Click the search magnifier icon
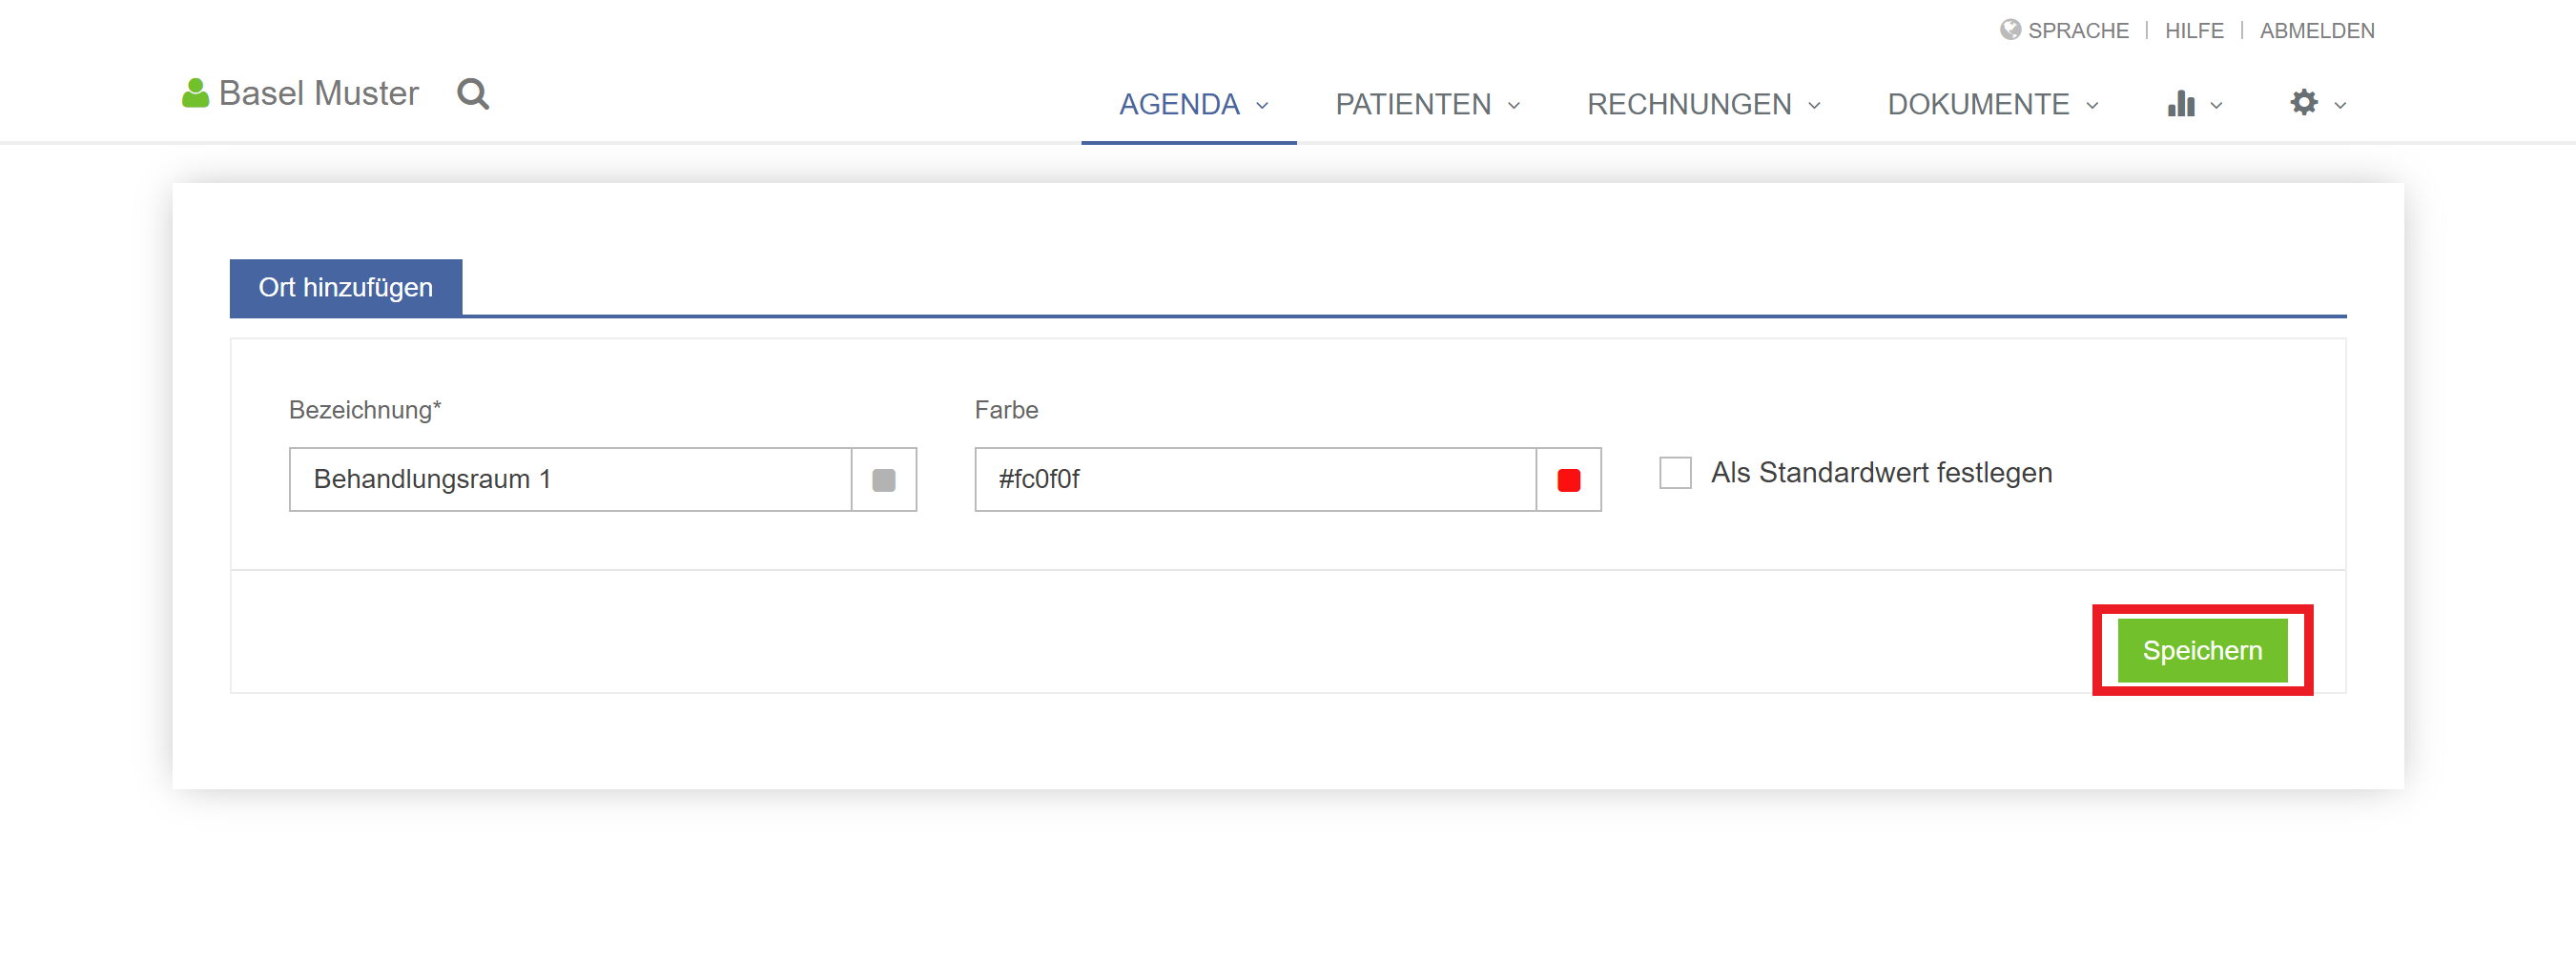This screenshot has width=2576, height=958. (x=473, y=93)
